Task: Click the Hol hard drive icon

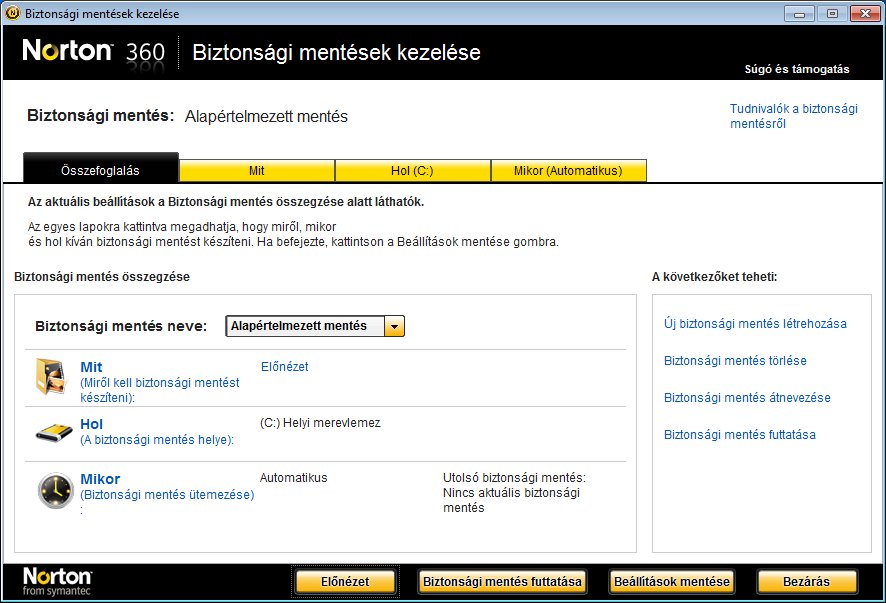Action: coord(52,432)
